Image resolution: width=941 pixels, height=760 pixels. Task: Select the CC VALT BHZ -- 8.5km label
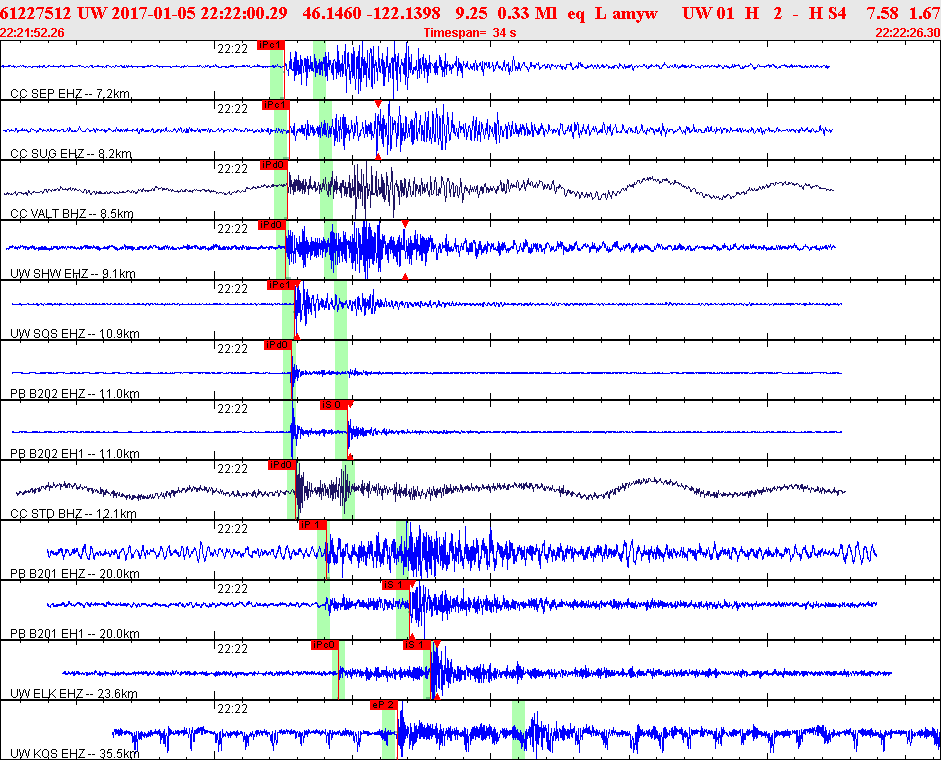click(x=72, y=214)
